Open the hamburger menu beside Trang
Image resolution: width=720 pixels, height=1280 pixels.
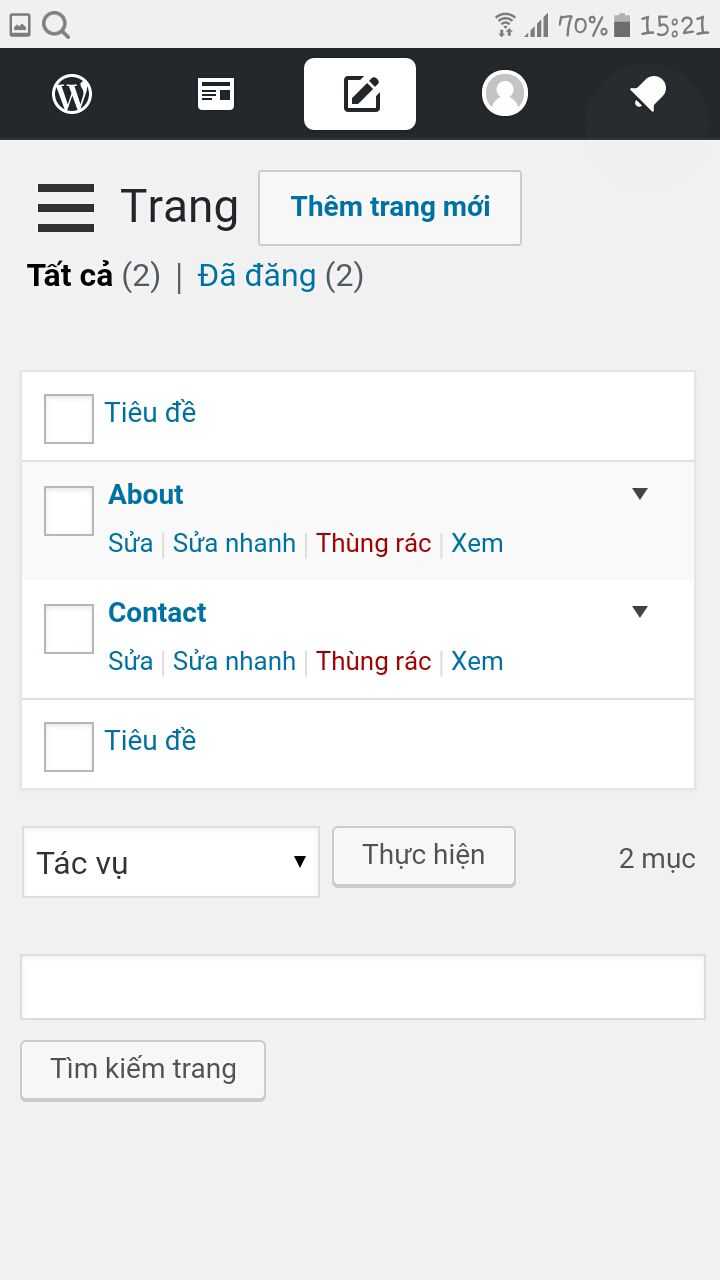point(66,208)
